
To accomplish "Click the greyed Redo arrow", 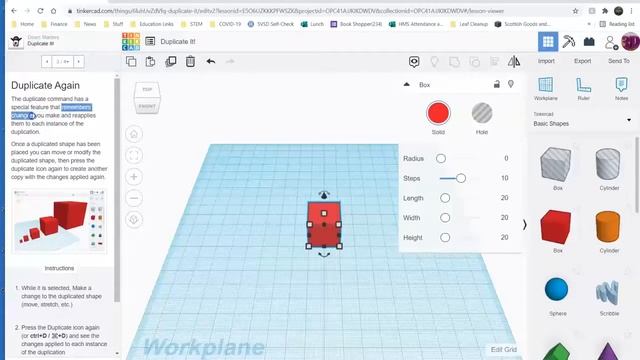I will click(x=230, y=61).
